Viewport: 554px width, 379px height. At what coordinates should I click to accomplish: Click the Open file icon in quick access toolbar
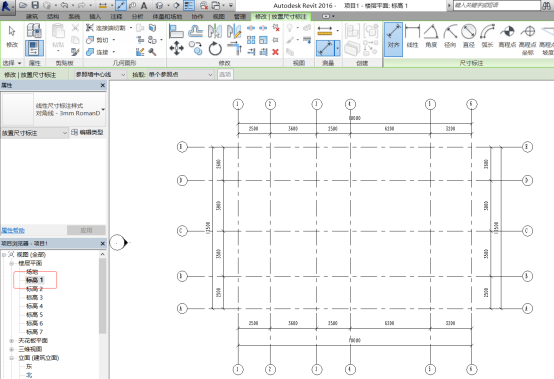click(23, 5)
